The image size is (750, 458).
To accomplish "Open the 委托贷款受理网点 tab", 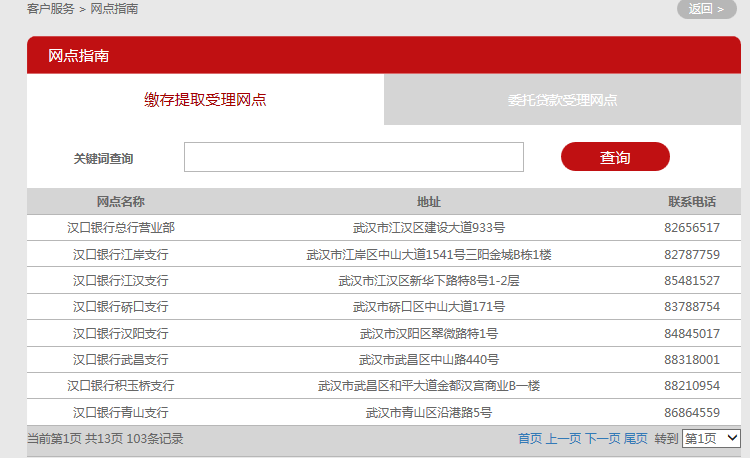I will point(562,100).
